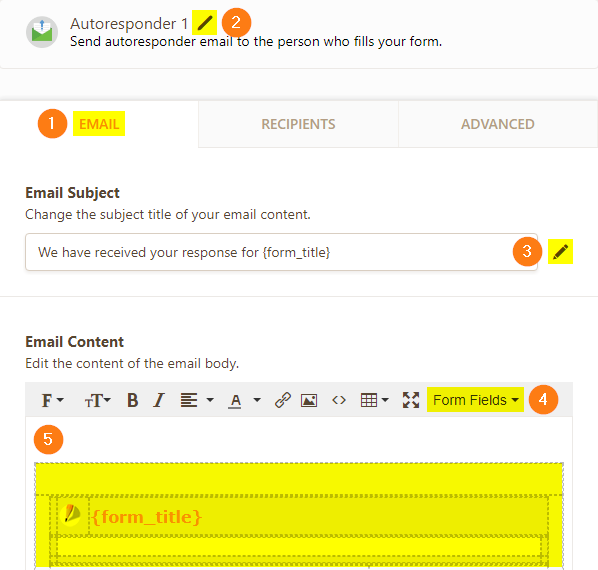Insert an image via the picture icon
This screenshot has height=570, width=598.
click(309, 400)
